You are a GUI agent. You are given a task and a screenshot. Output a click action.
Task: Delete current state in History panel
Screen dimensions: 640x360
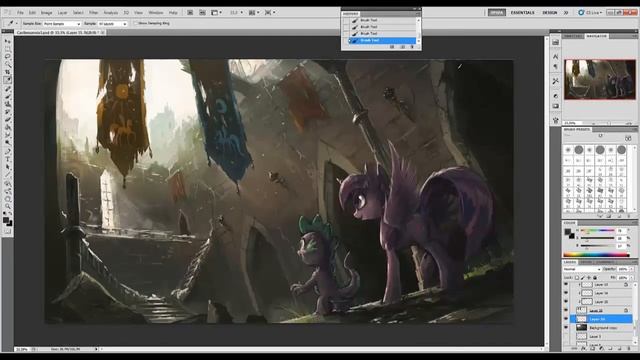412,47
